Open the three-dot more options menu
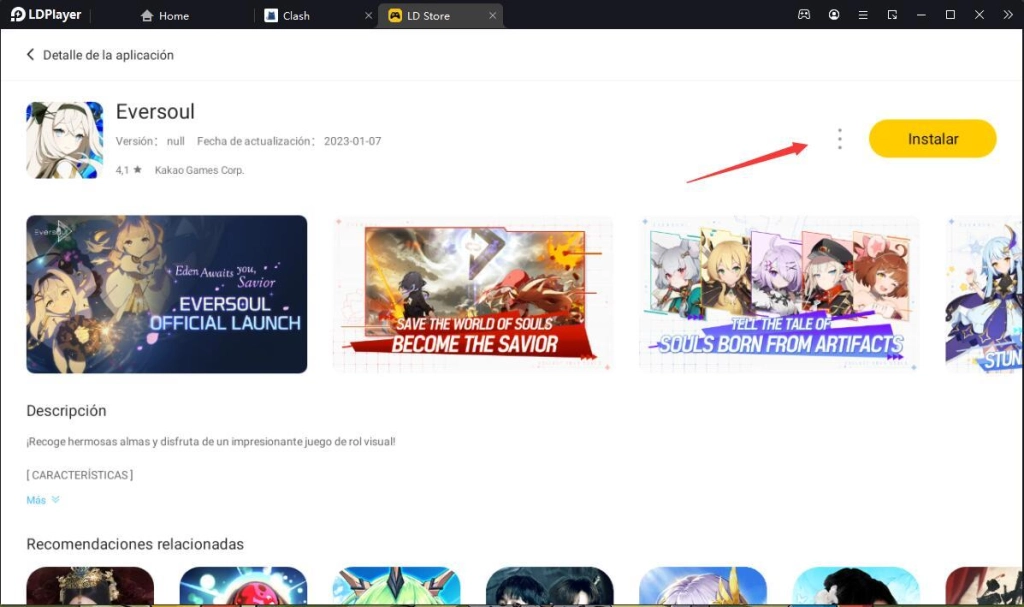 (839, 139)
